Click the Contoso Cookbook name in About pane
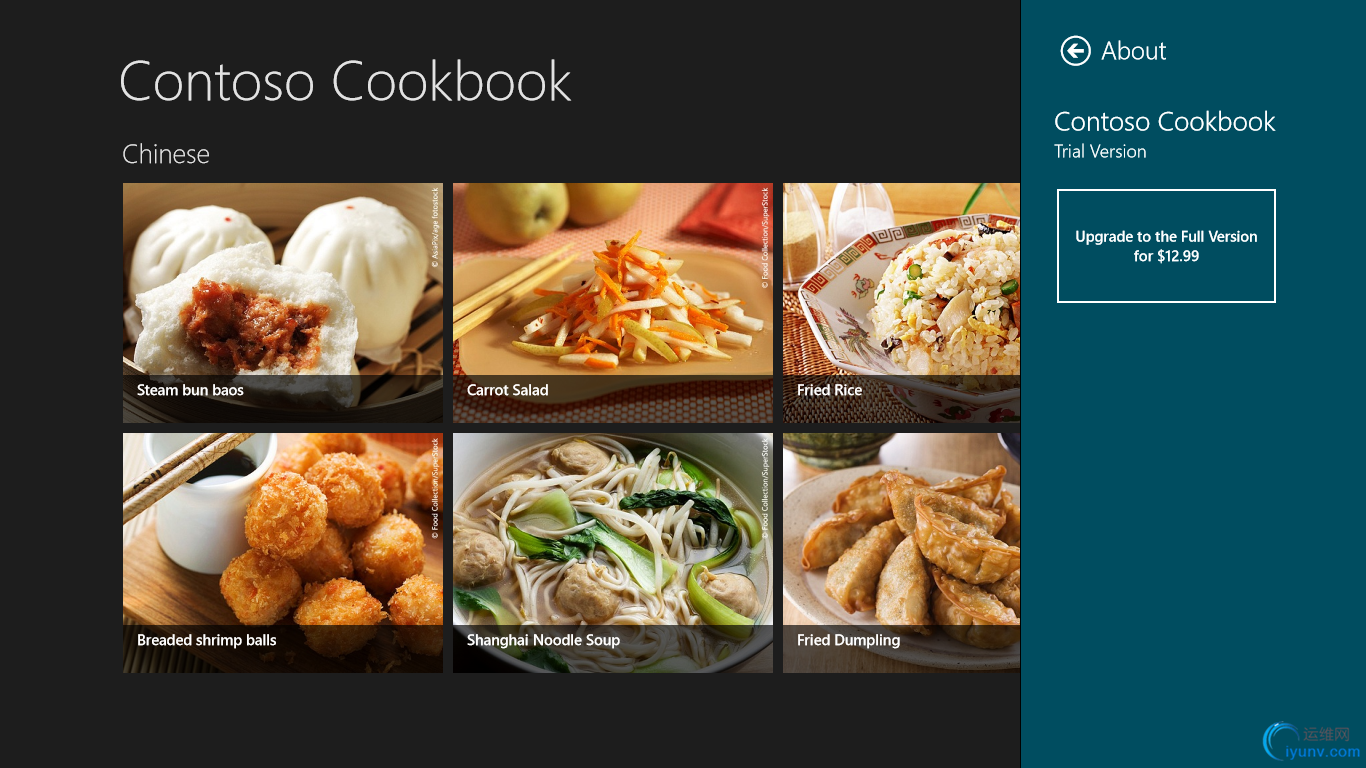The image size is (1366, 768). tap(1165, 122)
